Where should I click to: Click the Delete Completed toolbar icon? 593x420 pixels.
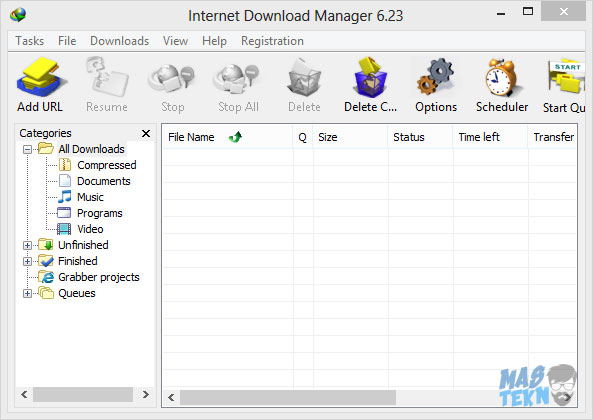[371, 77]
